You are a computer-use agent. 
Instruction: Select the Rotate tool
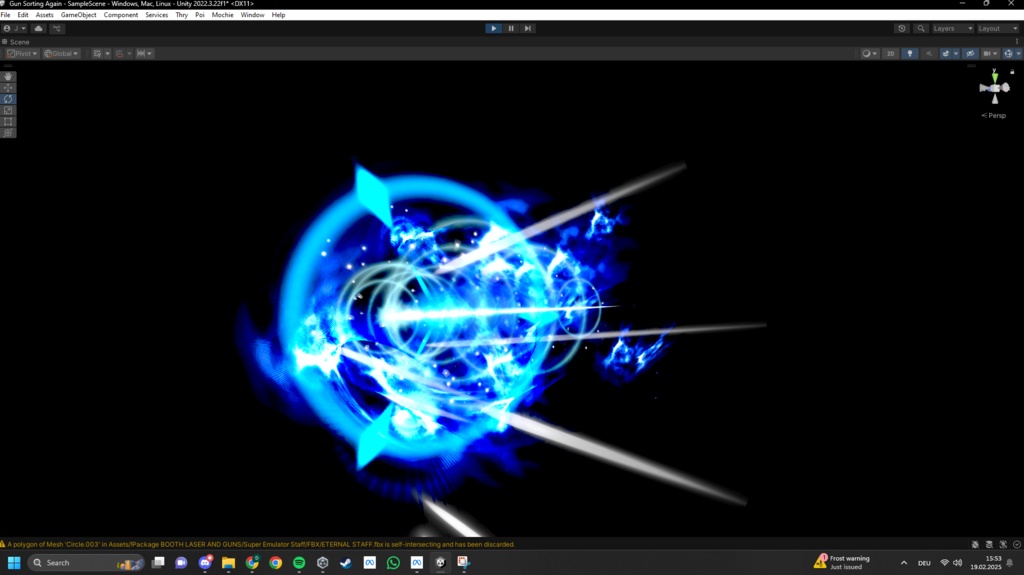pyautogui.click(x=8, y=99)
